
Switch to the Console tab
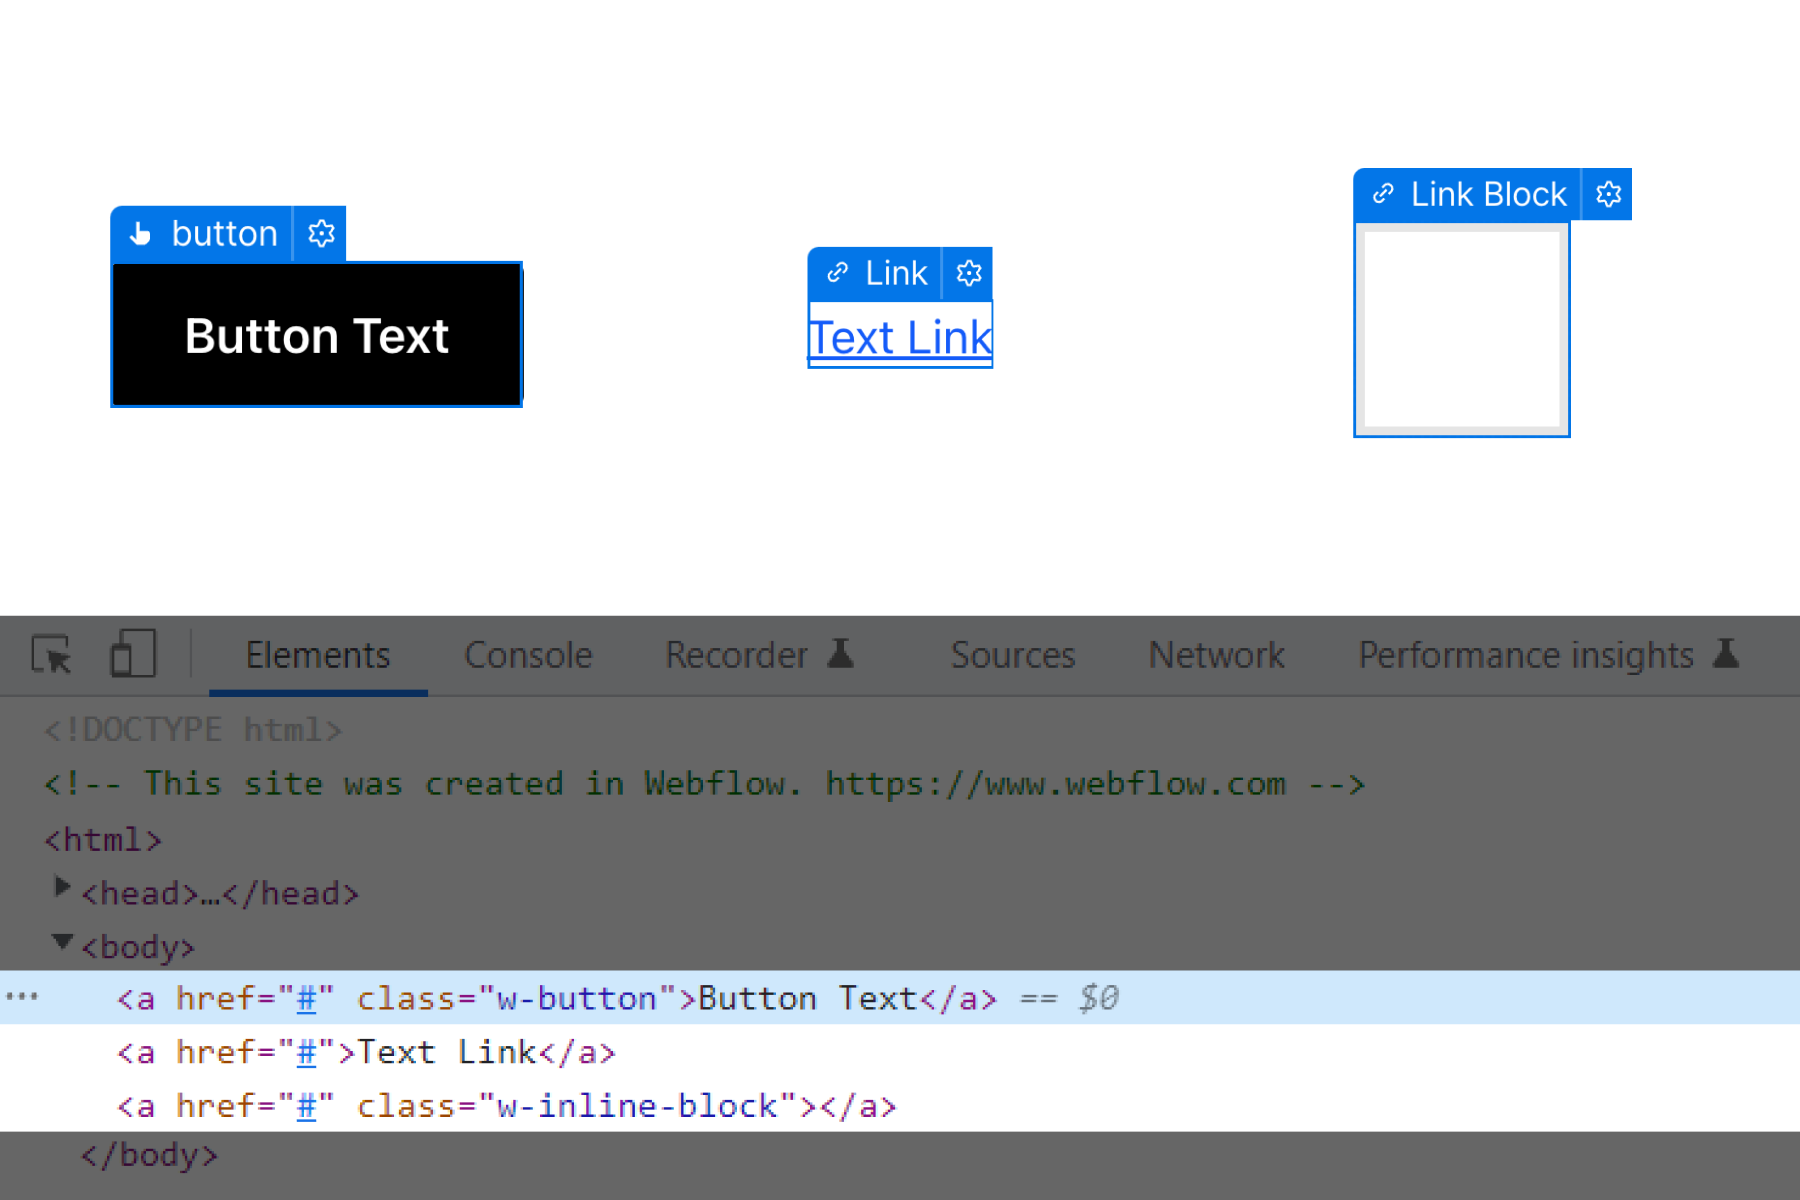point(527,655)
